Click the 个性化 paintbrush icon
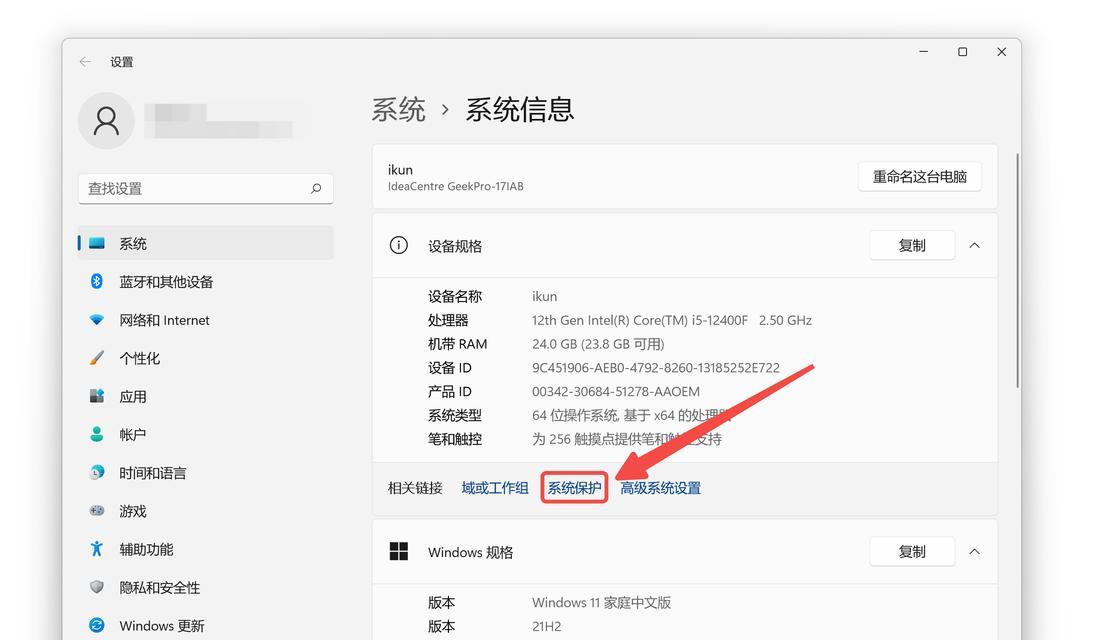The image size is (1096, 640). (96, 358)
